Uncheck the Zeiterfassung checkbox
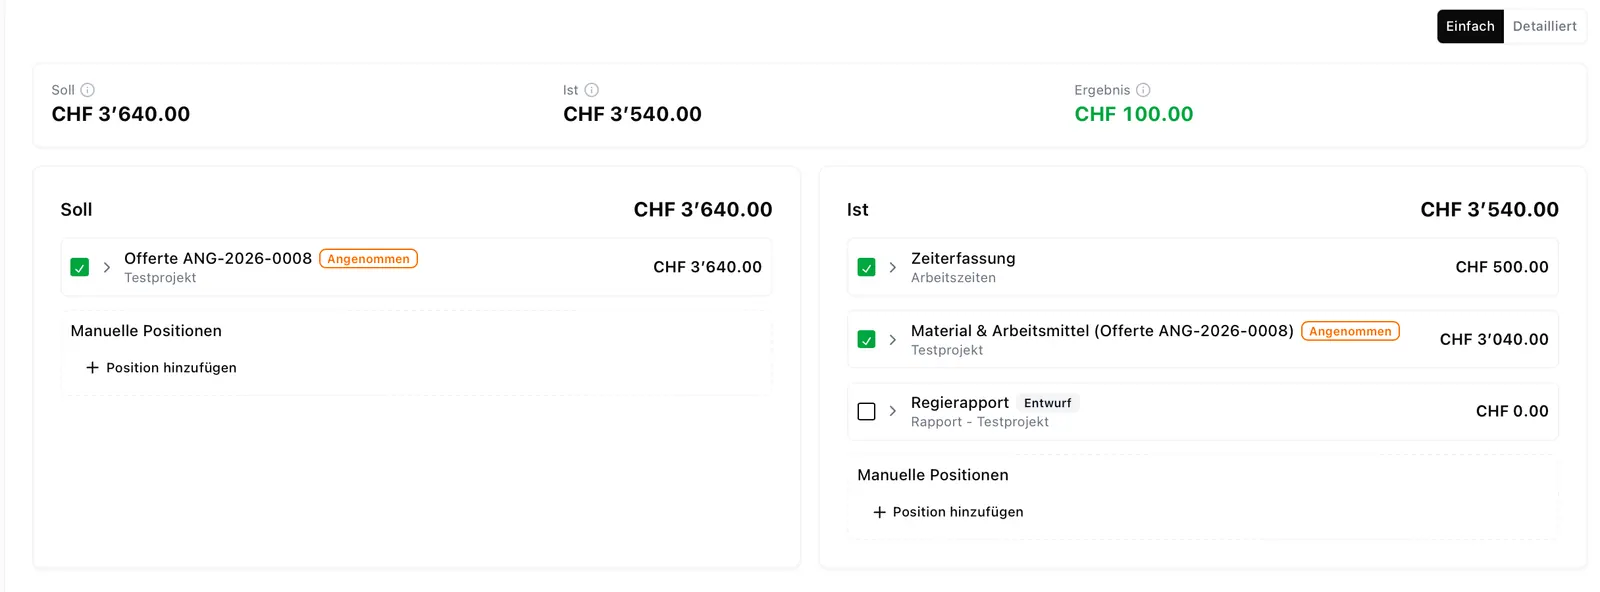Screen dimensions: 1600x592 (x=867, y=267)
